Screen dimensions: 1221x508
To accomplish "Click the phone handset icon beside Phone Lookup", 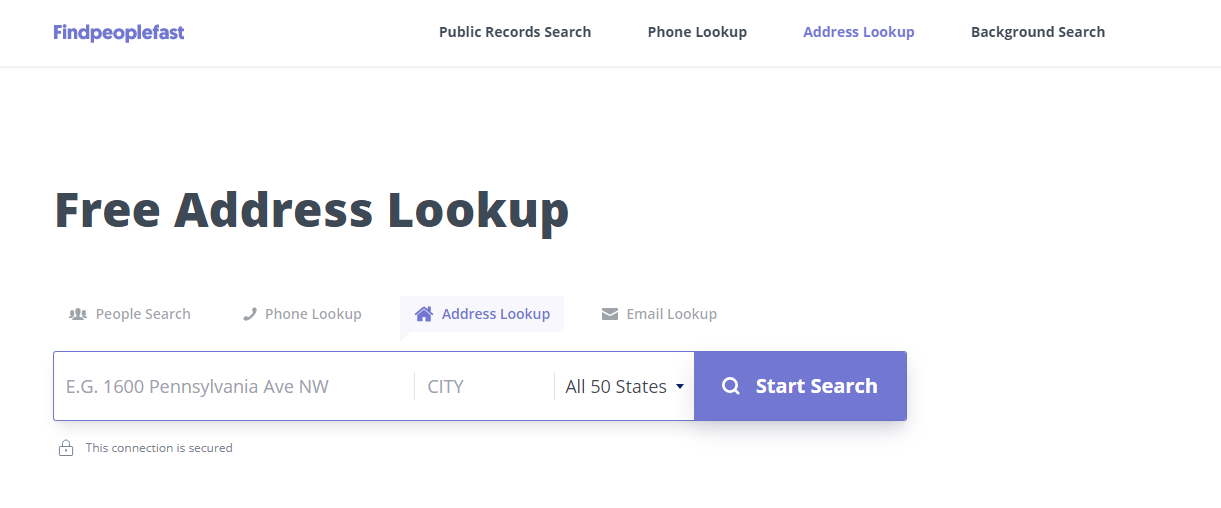I will tap(250, 314).
